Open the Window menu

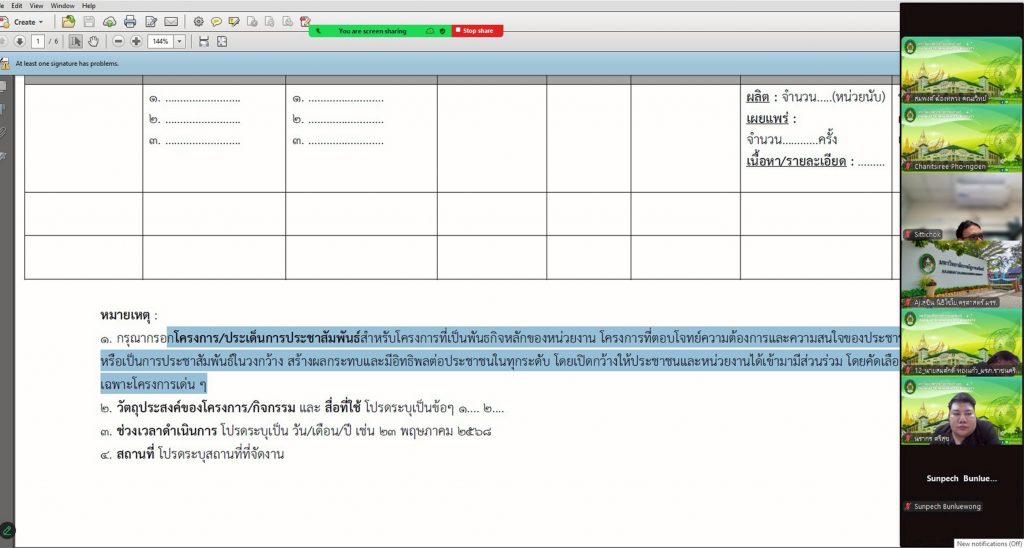pos(62,5)
